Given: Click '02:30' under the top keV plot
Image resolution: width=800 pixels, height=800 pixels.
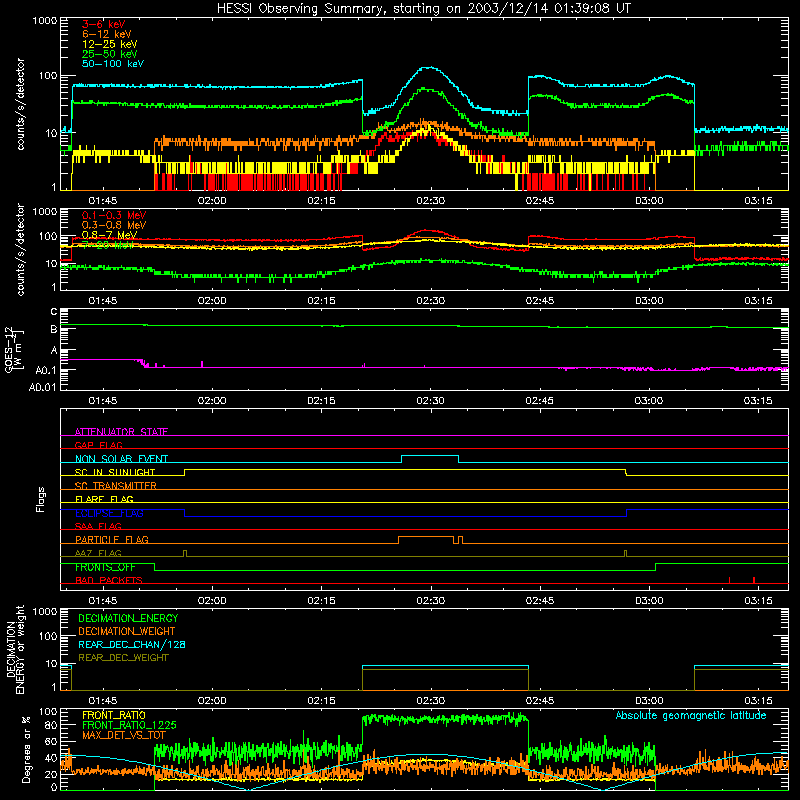Looking at the screenshot, I should tap(431, 201).
